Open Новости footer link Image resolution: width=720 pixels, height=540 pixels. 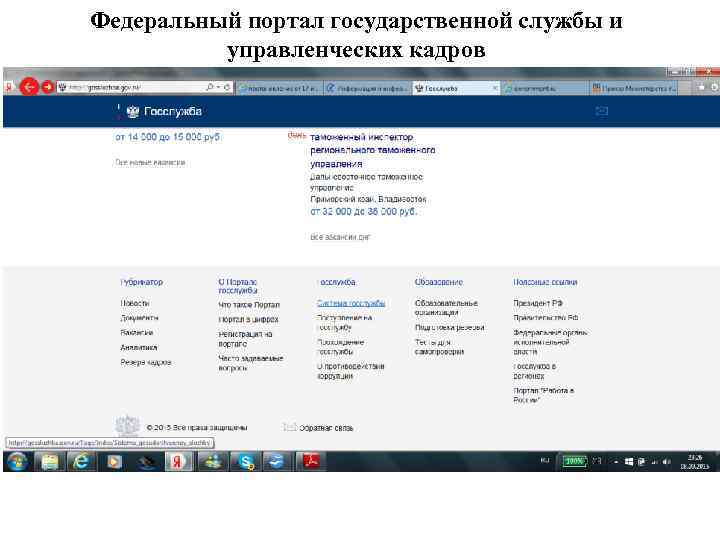click(135, 303)
